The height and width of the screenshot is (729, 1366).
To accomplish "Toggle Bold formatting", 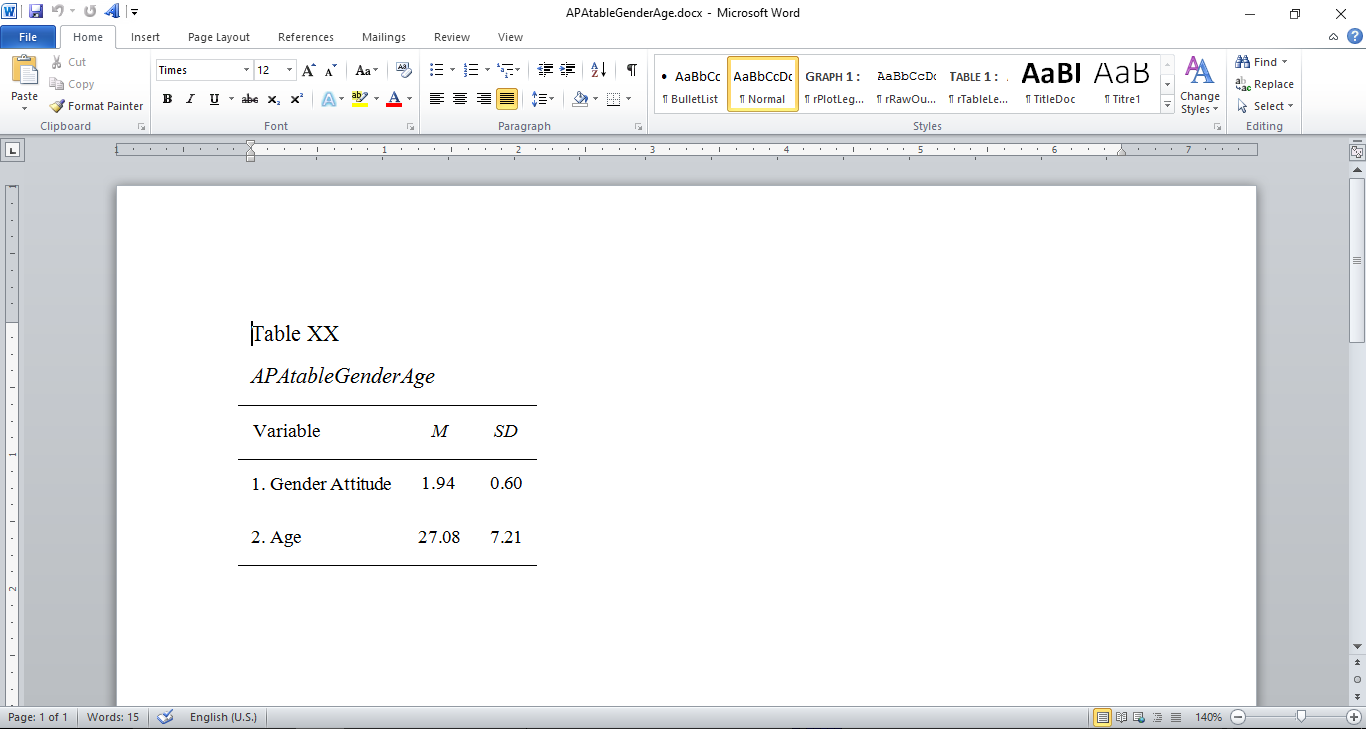I will coord(167,99).
